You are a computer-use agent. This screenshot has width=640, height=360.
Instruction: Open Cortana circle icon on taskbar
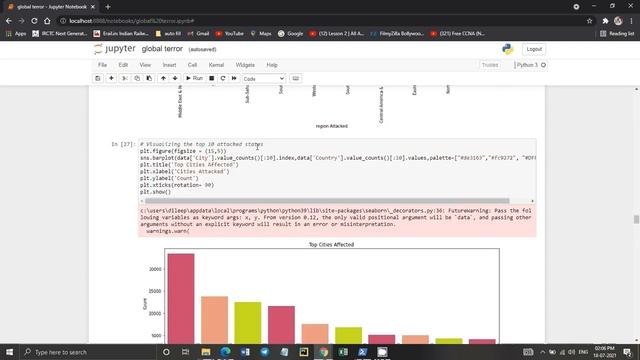coord(166,352)
